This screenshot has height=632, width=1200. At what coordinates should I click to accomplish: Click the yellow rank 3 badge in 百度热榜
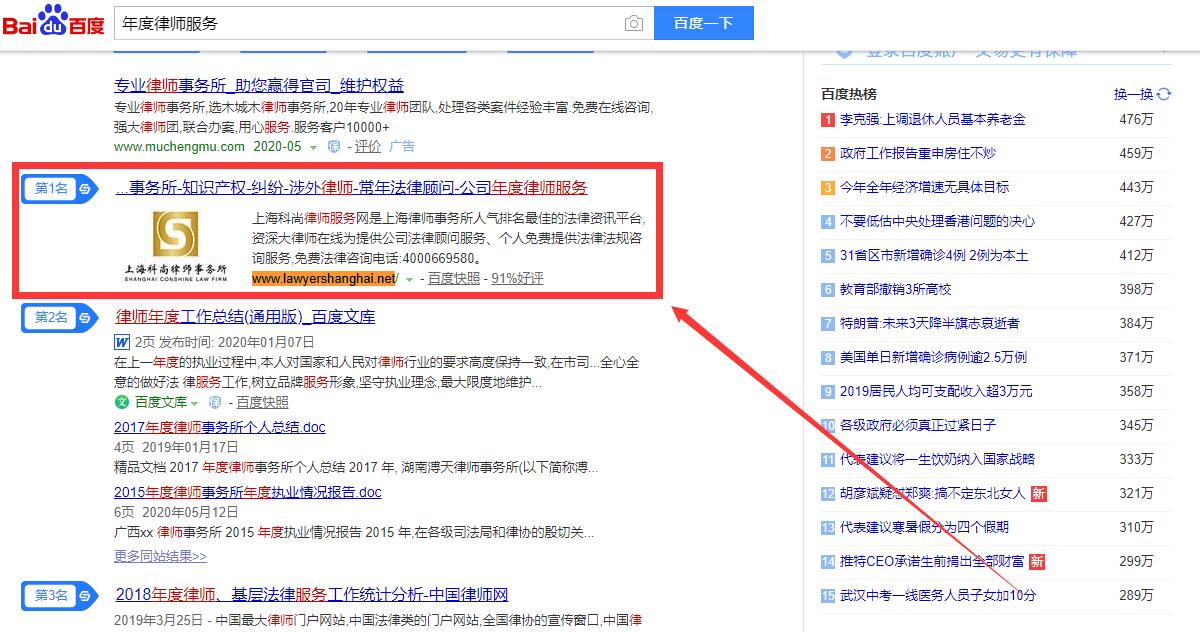click(x=828, y=188)
